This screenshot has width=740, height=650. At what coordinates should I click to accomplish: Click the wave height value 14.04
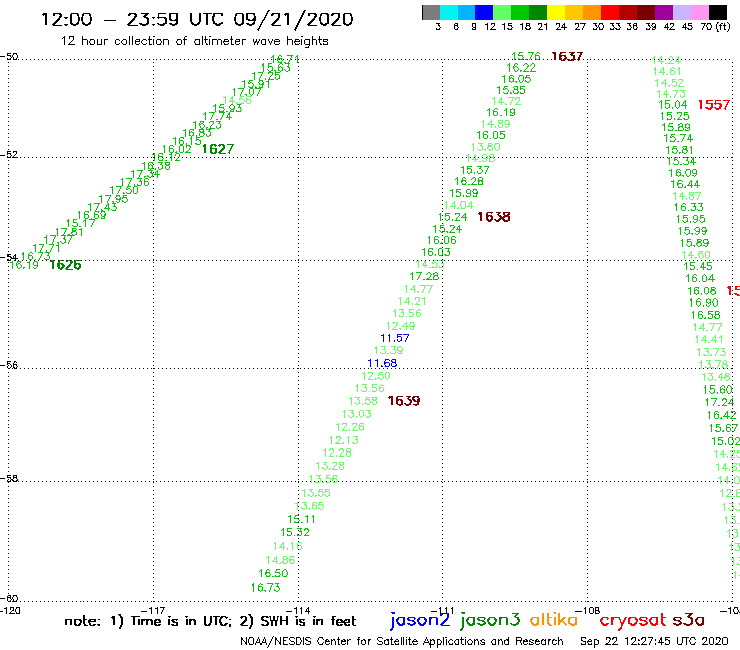[x=458, y=205]
